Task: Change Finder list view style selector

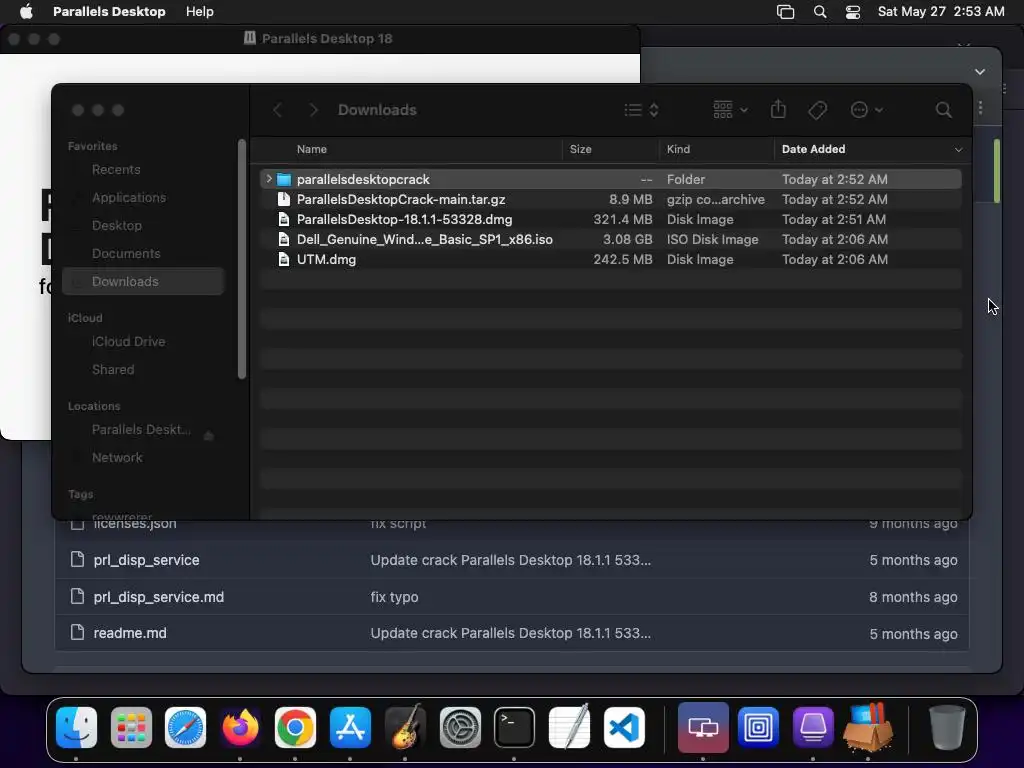Action: 641,110
